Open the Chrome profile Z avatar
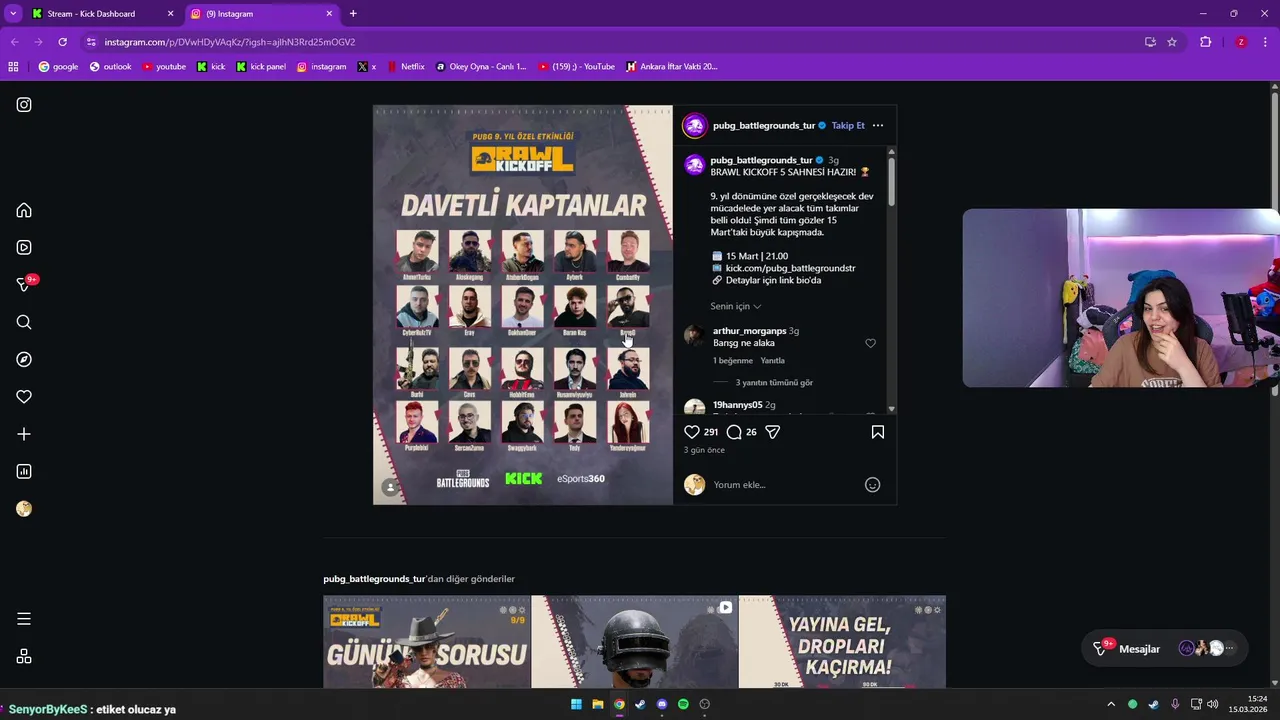This screenshot has height=720, width=1280. [1241, 42]
